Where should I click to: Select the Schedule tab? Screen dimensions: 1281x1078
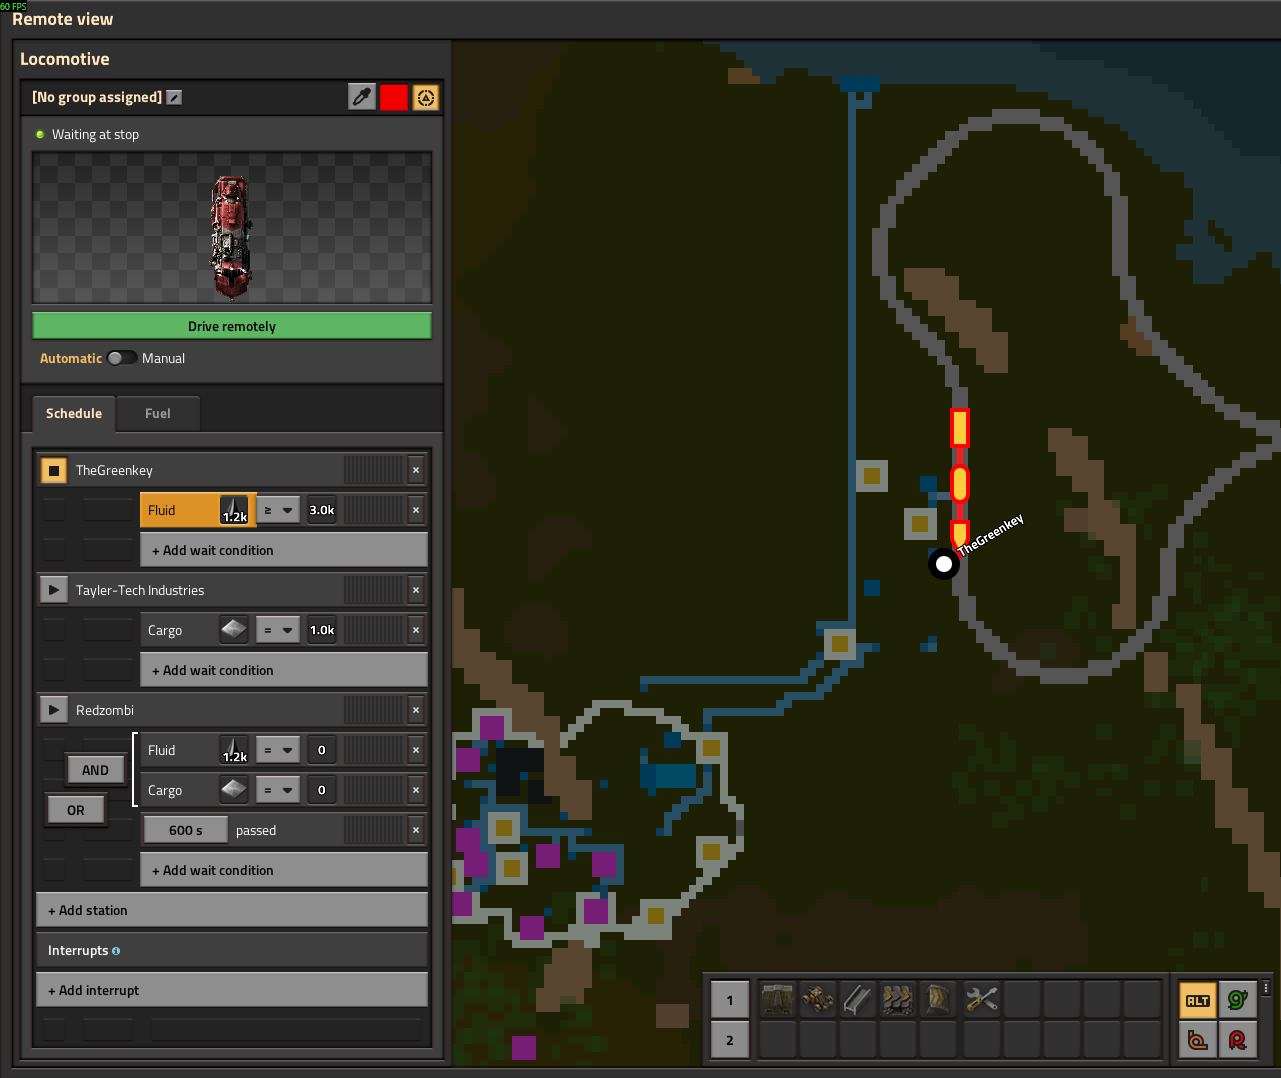coord(74,413)
